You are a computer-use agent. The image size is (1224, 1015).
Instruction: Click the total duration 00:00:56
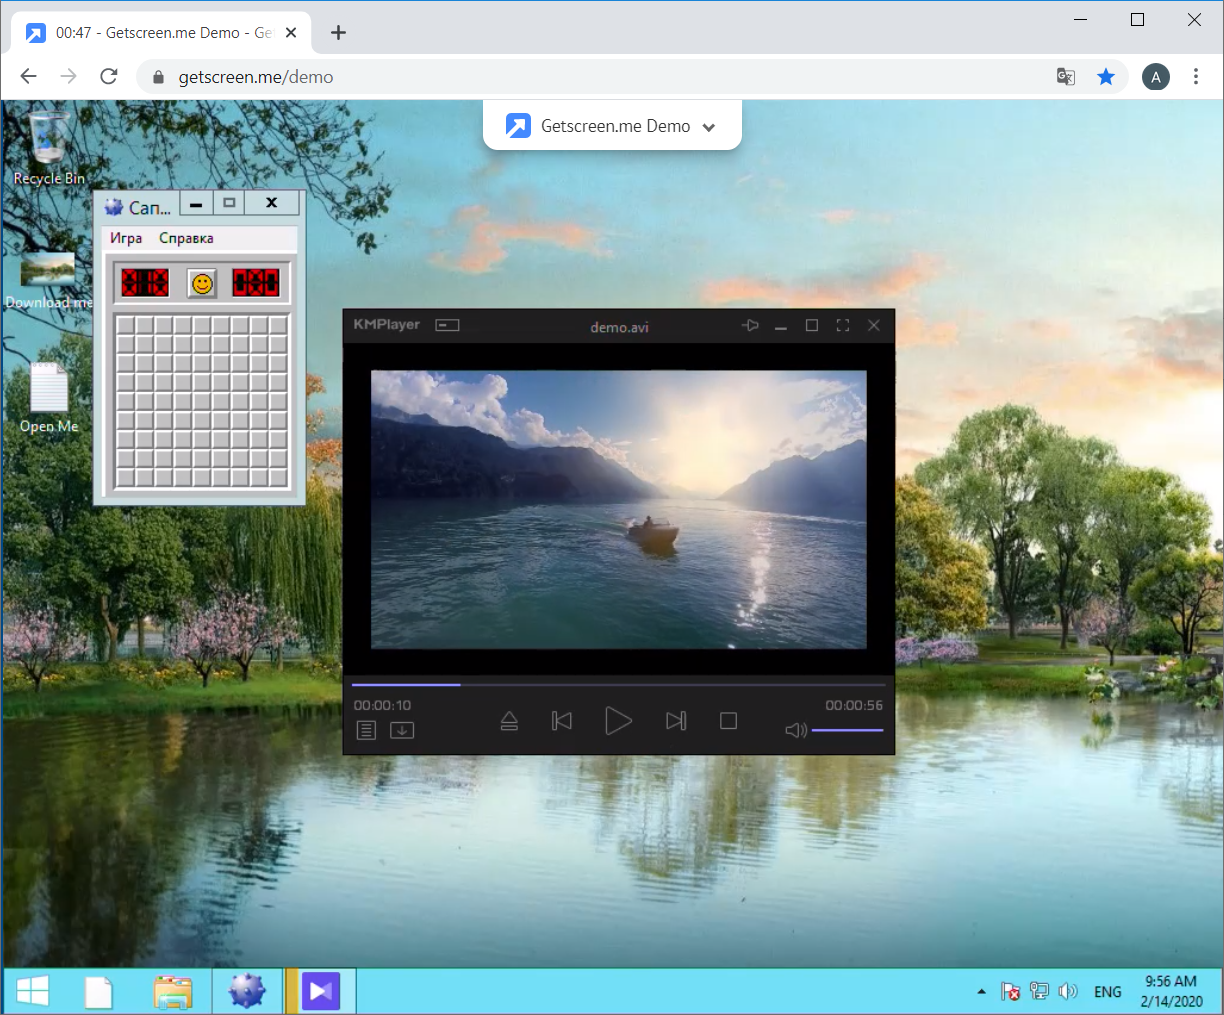click(854, 705)
